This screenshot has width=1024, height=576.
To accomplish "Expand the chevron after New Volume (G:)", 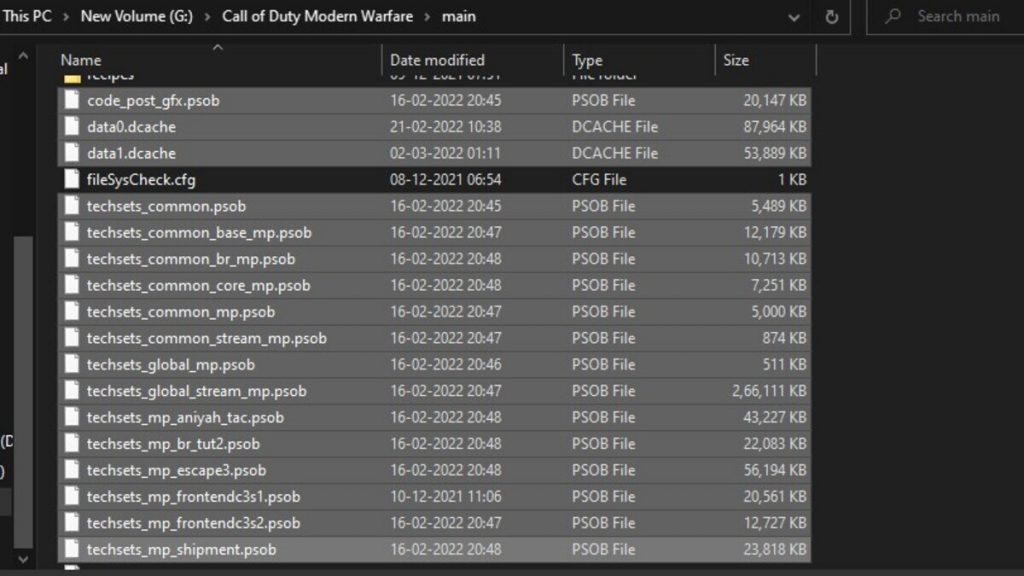I will [x=207, y=17].
